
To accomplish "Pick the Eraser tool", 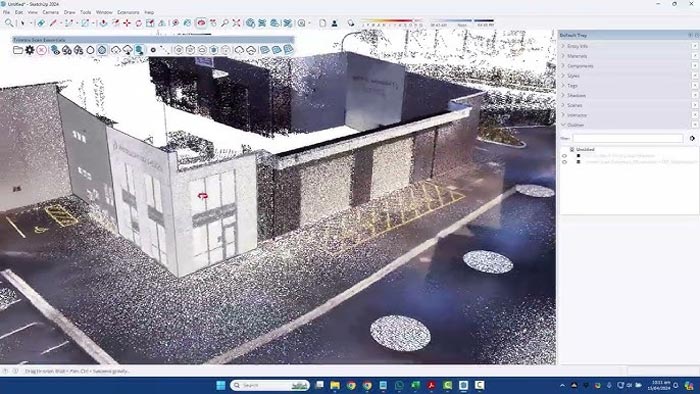I will 41,23.
